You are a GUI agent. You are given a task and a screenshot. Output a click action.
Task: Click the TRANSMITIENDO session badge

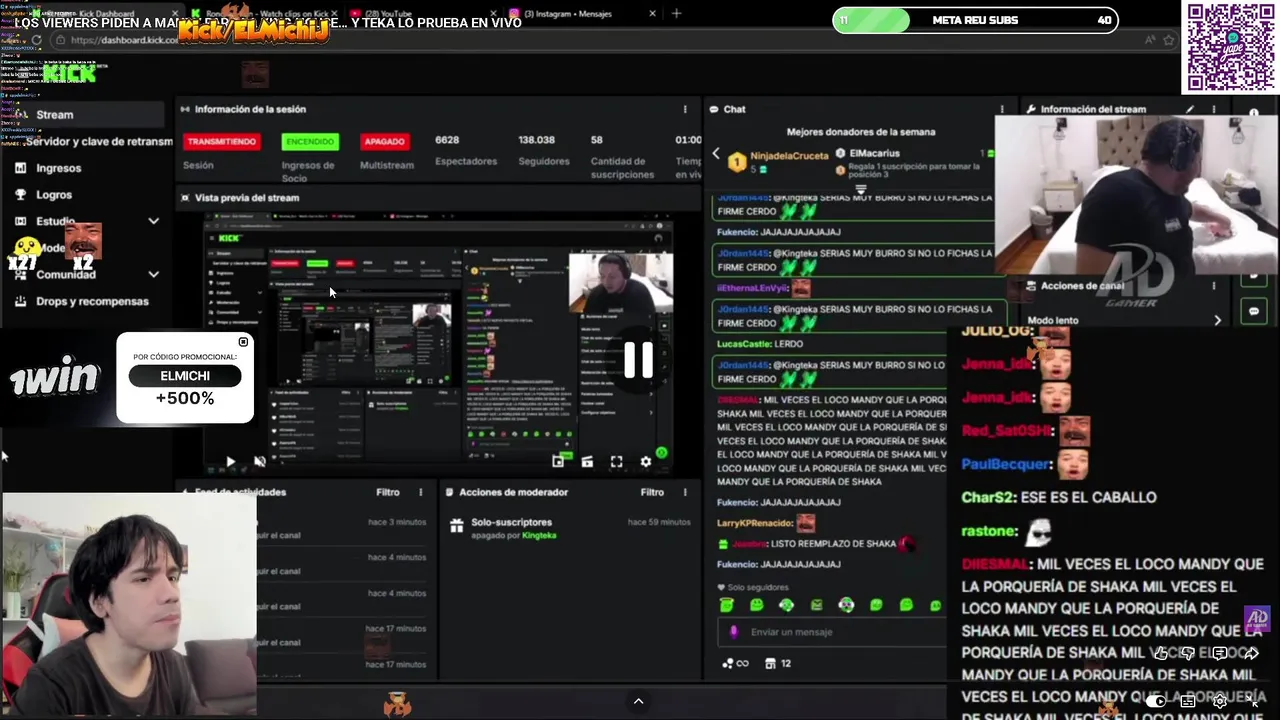tap(221, 142)
